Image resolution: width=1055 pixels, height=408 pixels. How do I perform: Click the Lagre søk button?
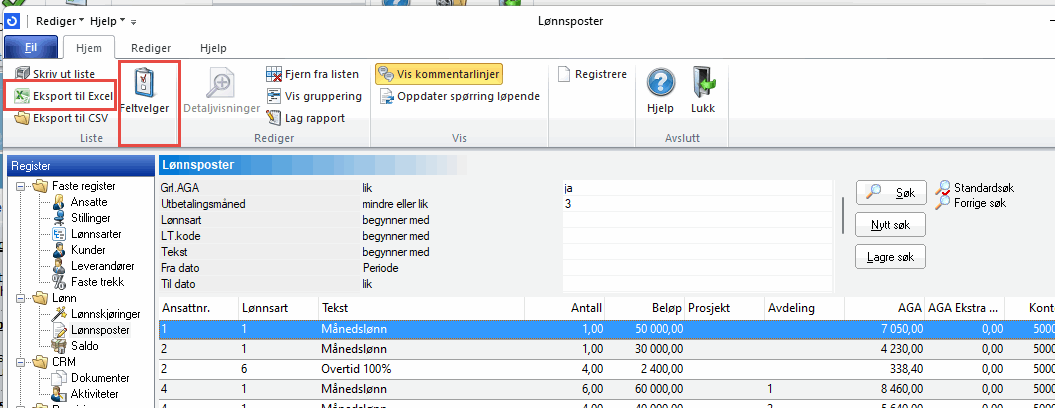(890, 257)
